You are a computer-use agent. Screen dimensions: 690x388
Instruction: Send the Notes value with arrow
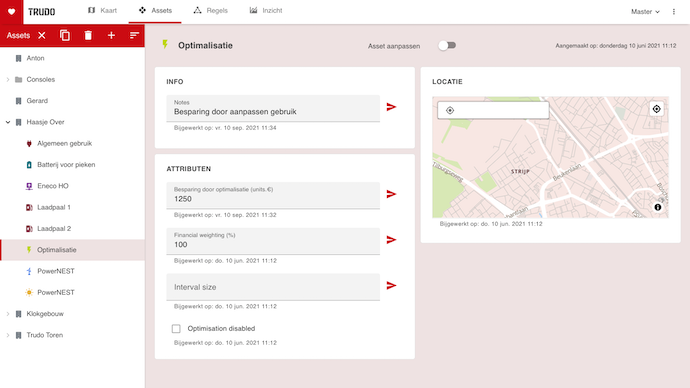391,107
